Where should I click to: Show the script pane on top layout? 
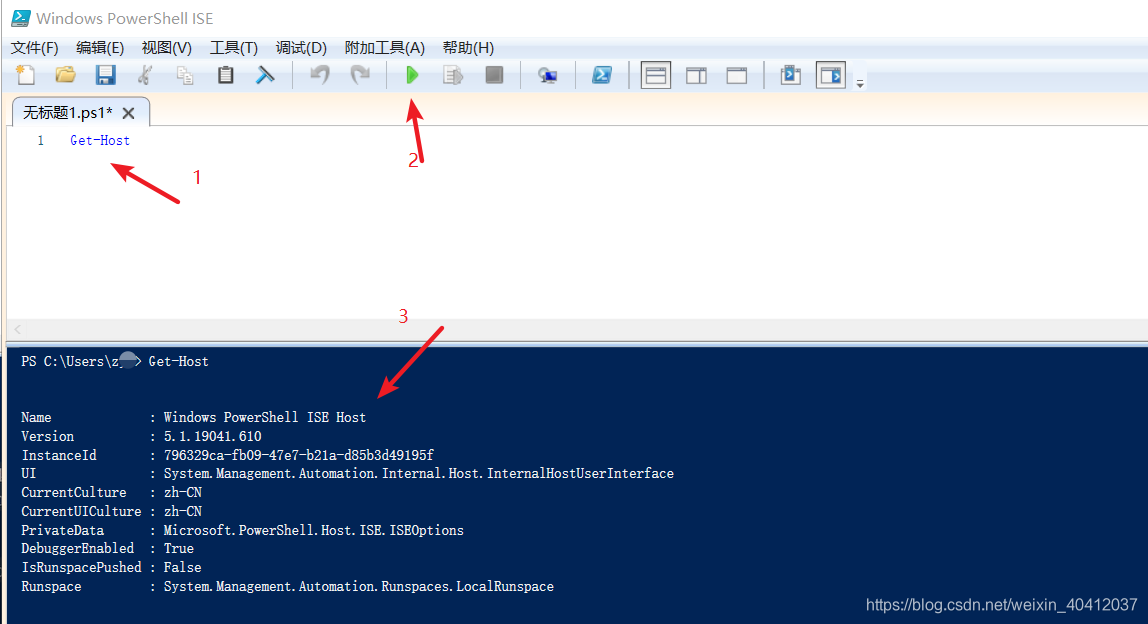(655, 75)
